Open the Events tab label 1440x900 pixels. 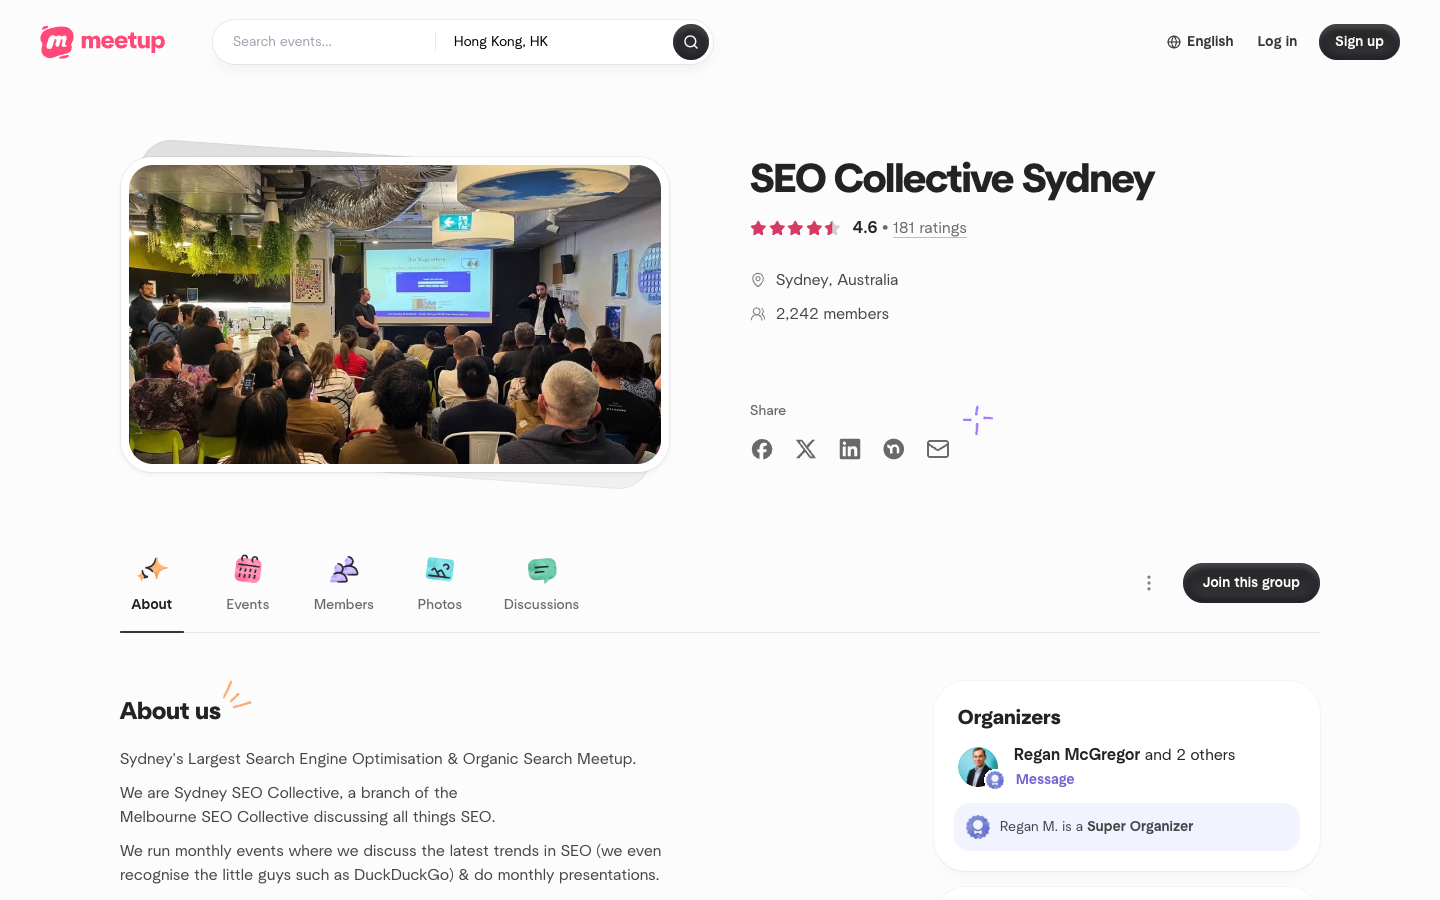(248, 604)
